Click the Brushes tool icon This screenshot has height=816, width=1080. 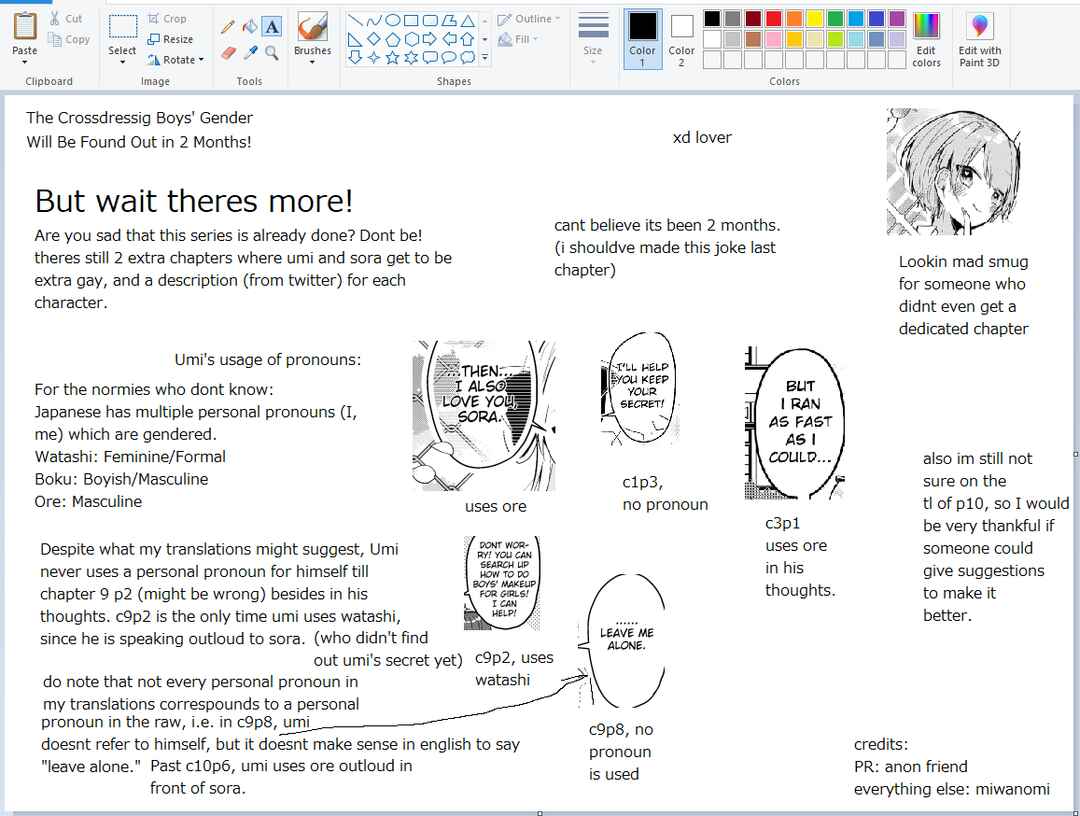coord(312,27)
